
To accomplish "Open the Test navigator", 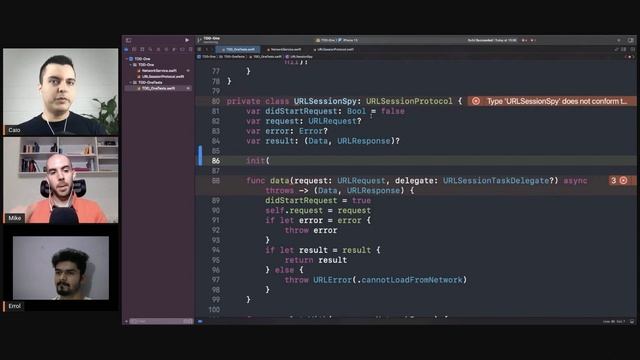I will [166, 49].
